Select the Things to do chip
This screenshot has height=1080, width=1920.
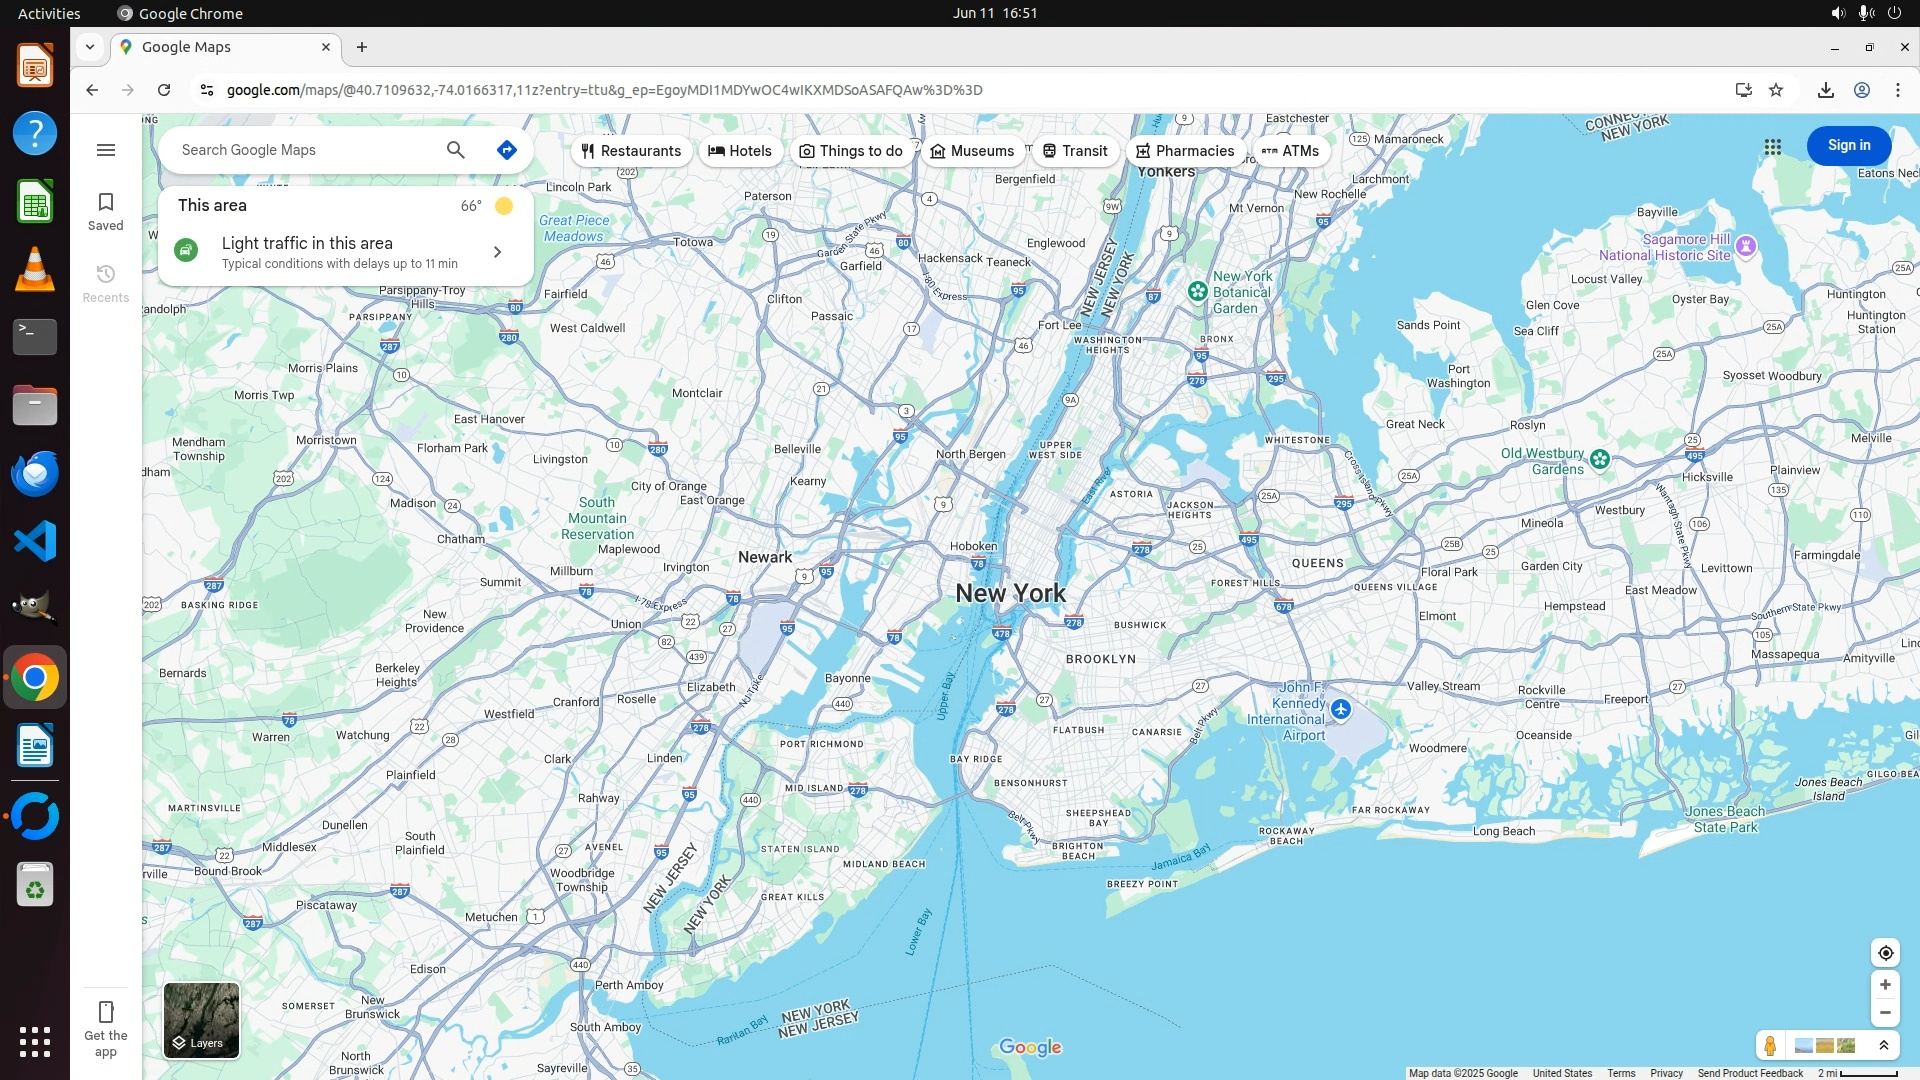pos(850,151)
